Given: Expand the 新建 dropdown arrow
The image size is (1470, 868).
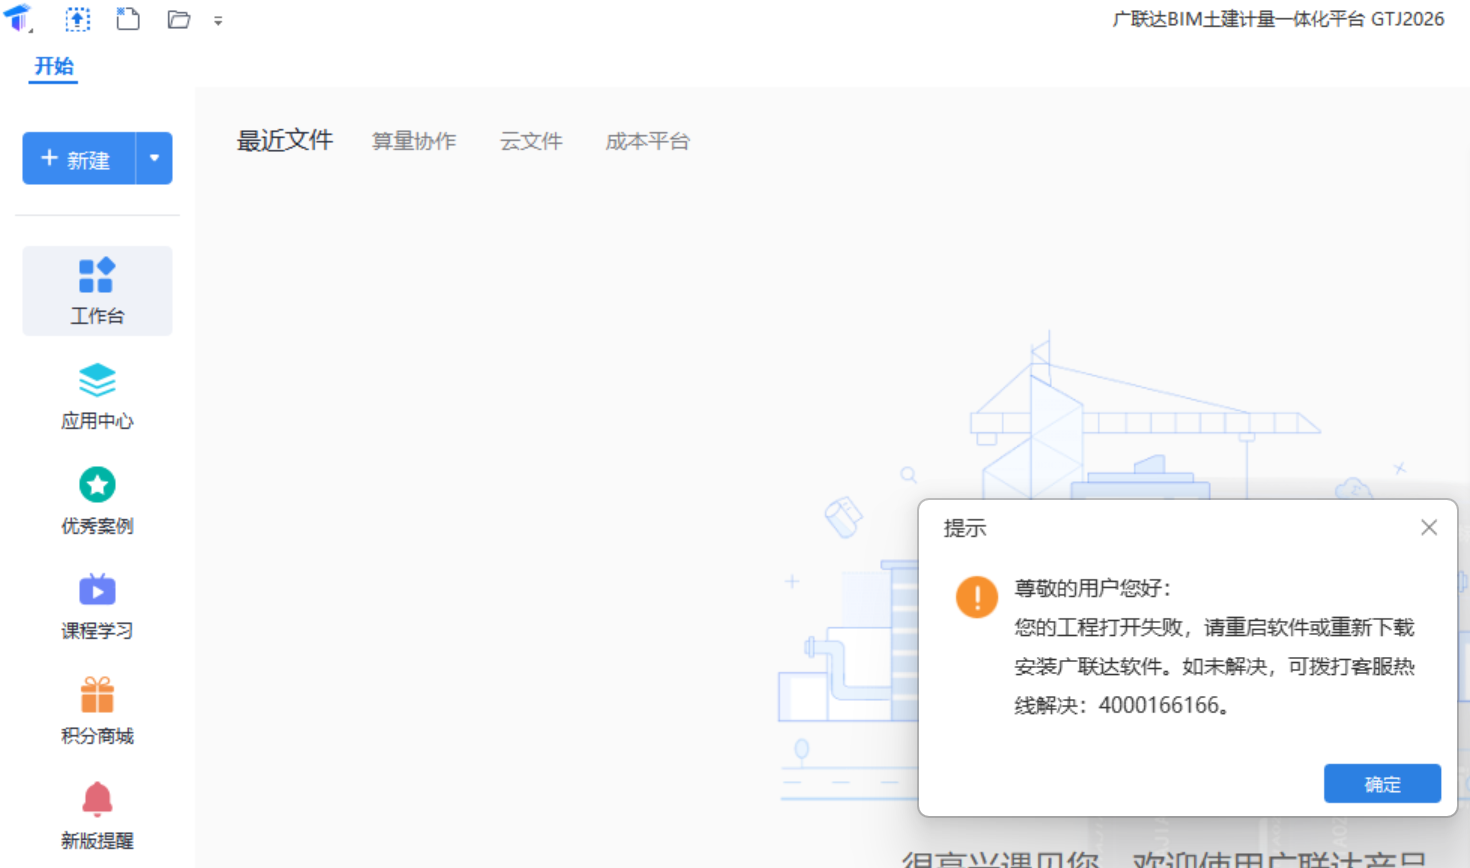Looking at the screenshot, I should pos(154,158).
